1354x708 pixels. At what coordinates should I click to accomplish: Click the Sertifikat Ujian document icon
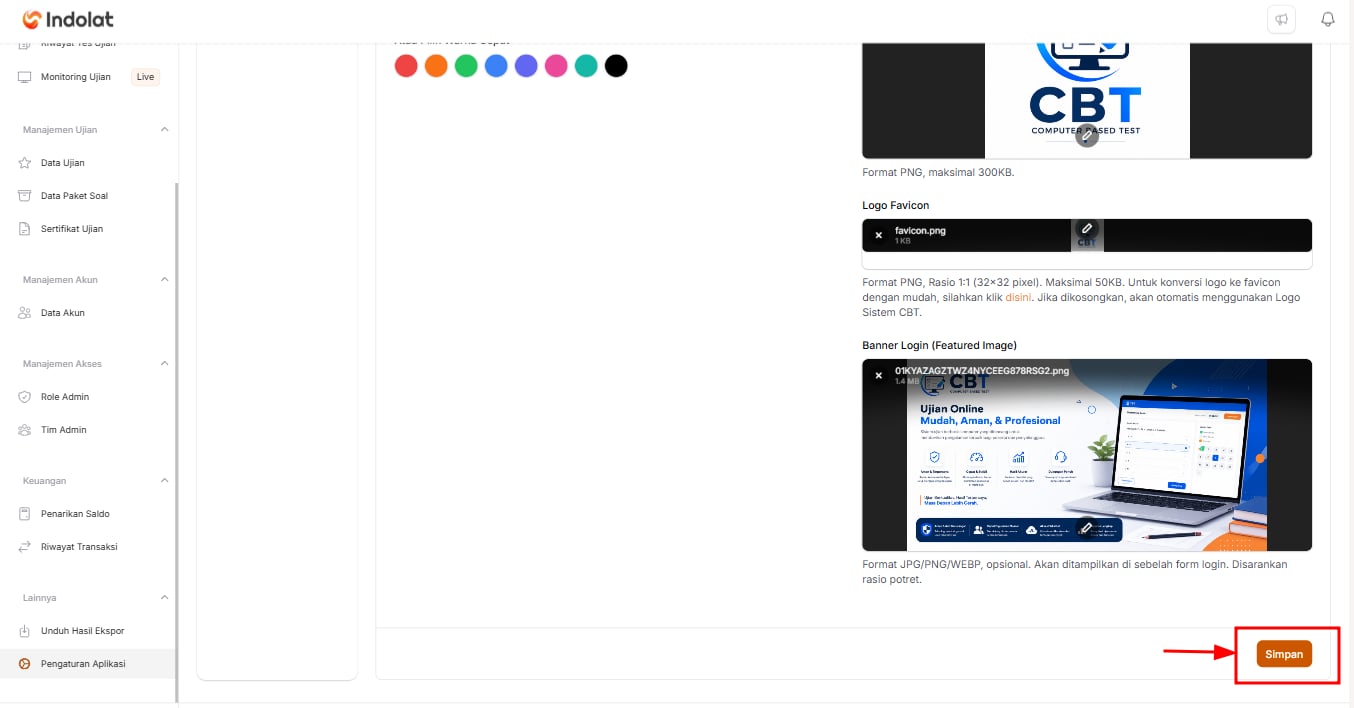(25, 229)
